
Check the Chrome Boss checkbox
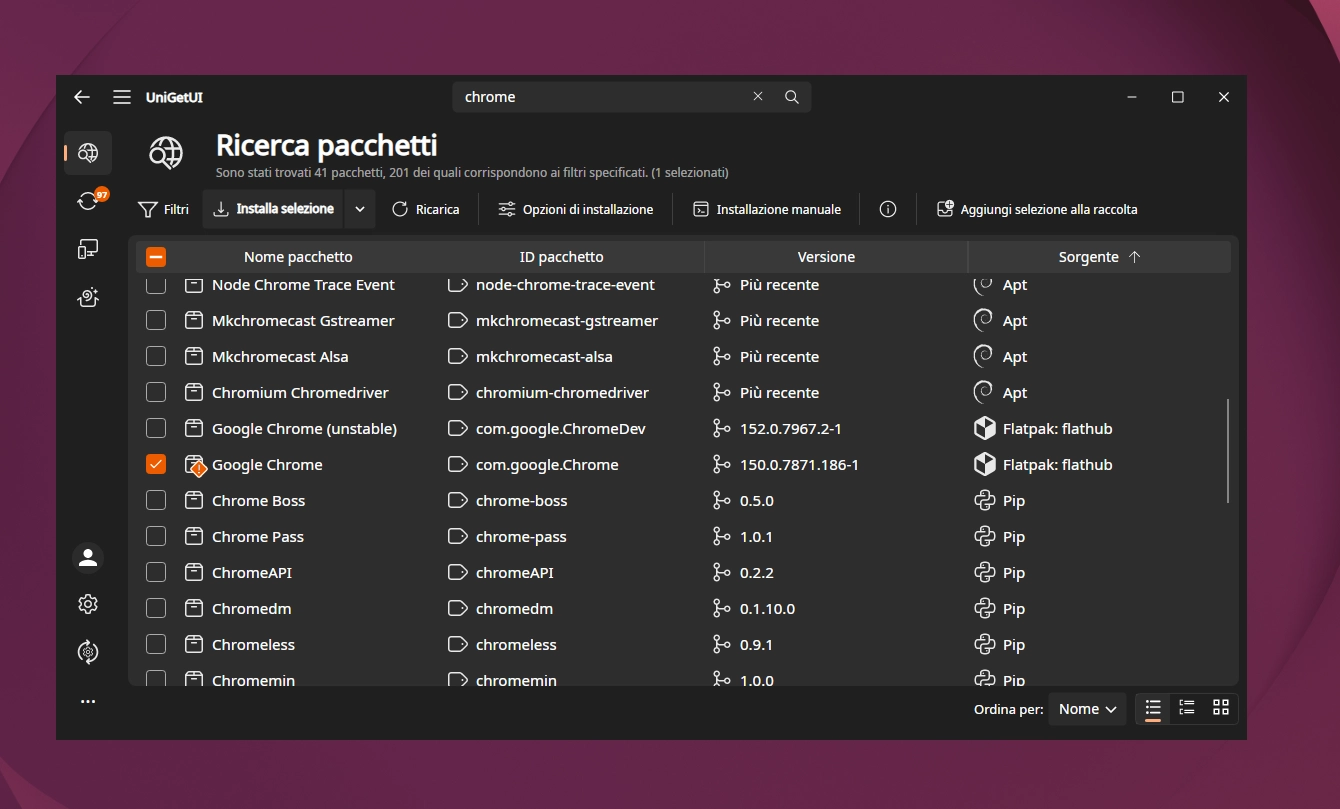point(156,501)
